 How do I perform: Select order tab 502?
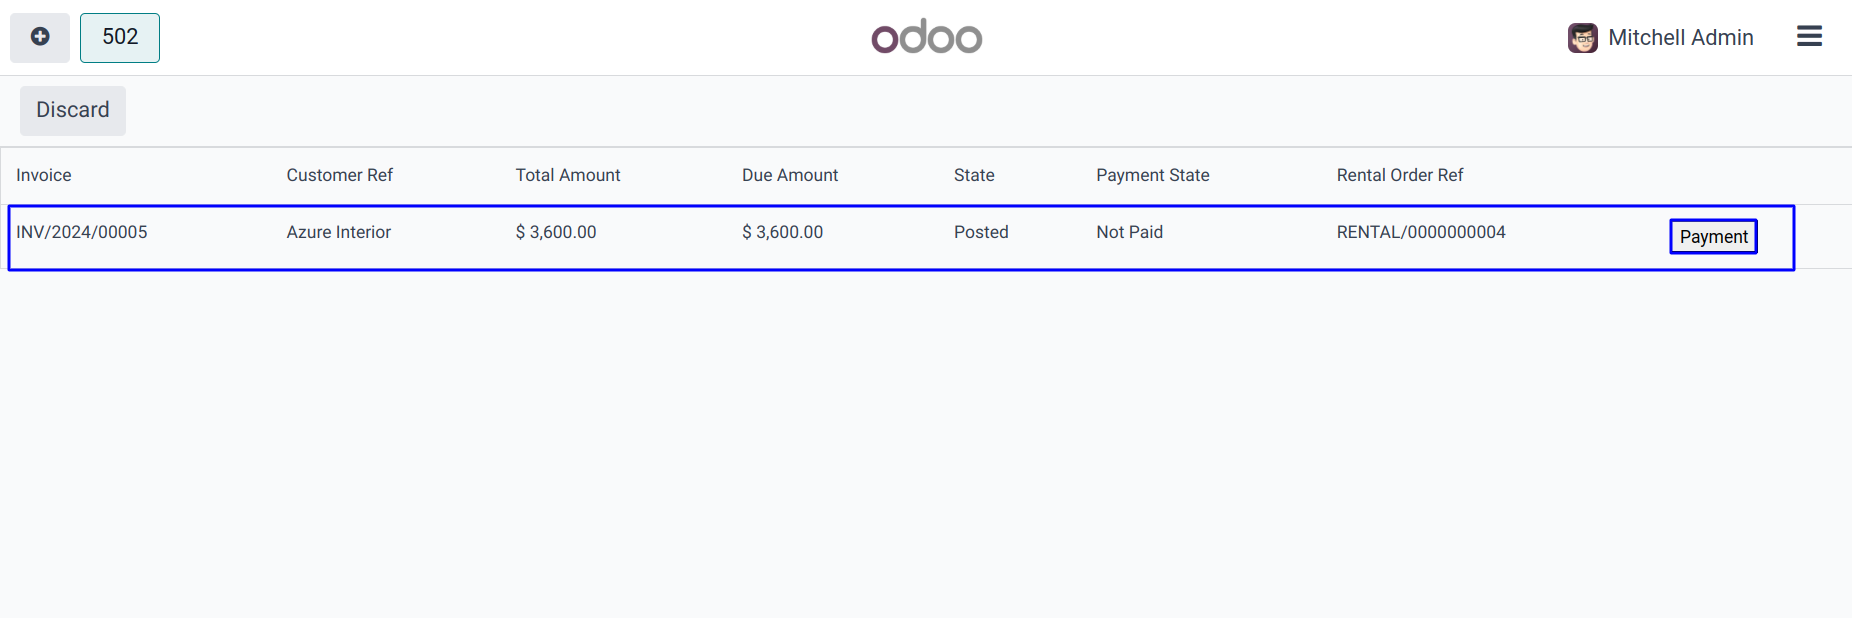click(x=120, y=37)
